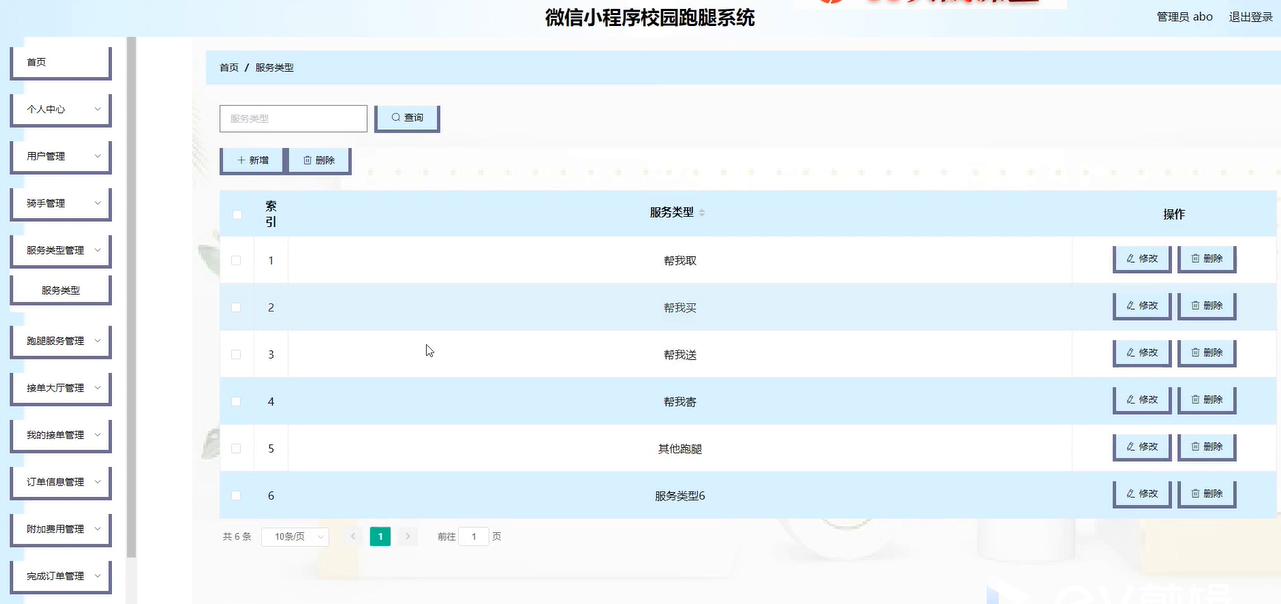
Task: Expand the 我的接单管理 sidebar menu
Action: [60, 435]
